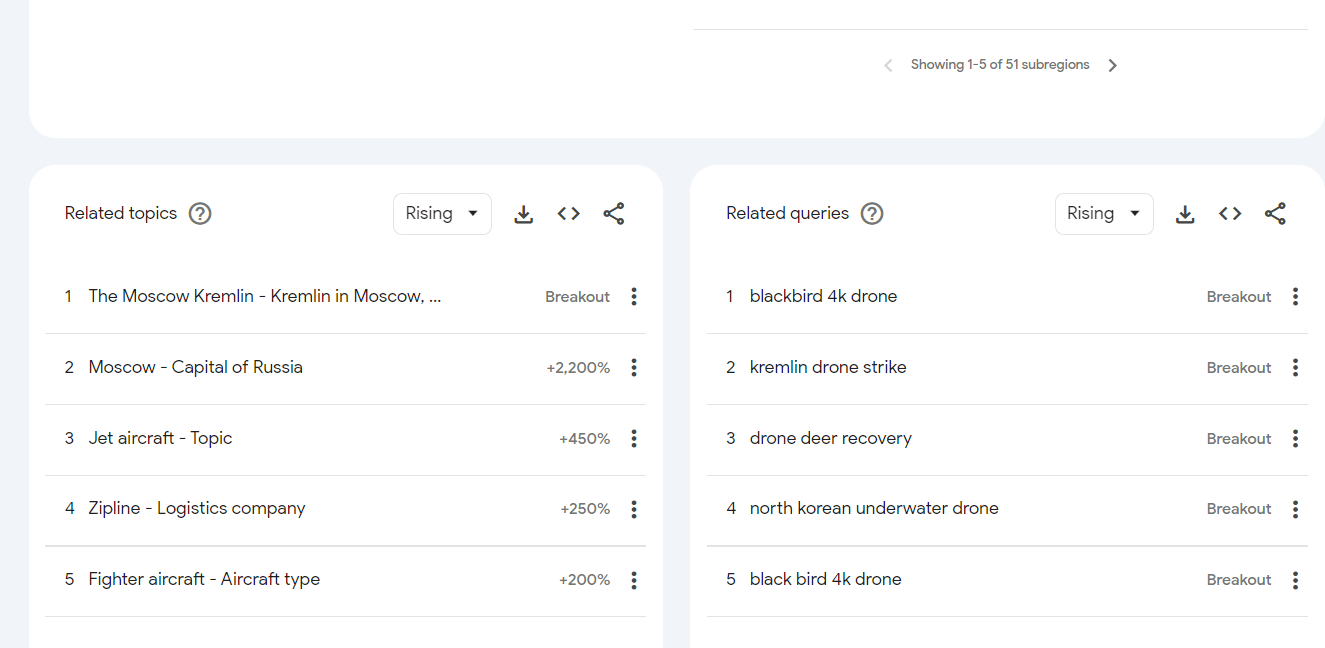Image resolution: width=1325 pixels, height=648 pixels.
Task: Open more options for Zipline topic
Action: pos(634,509)
